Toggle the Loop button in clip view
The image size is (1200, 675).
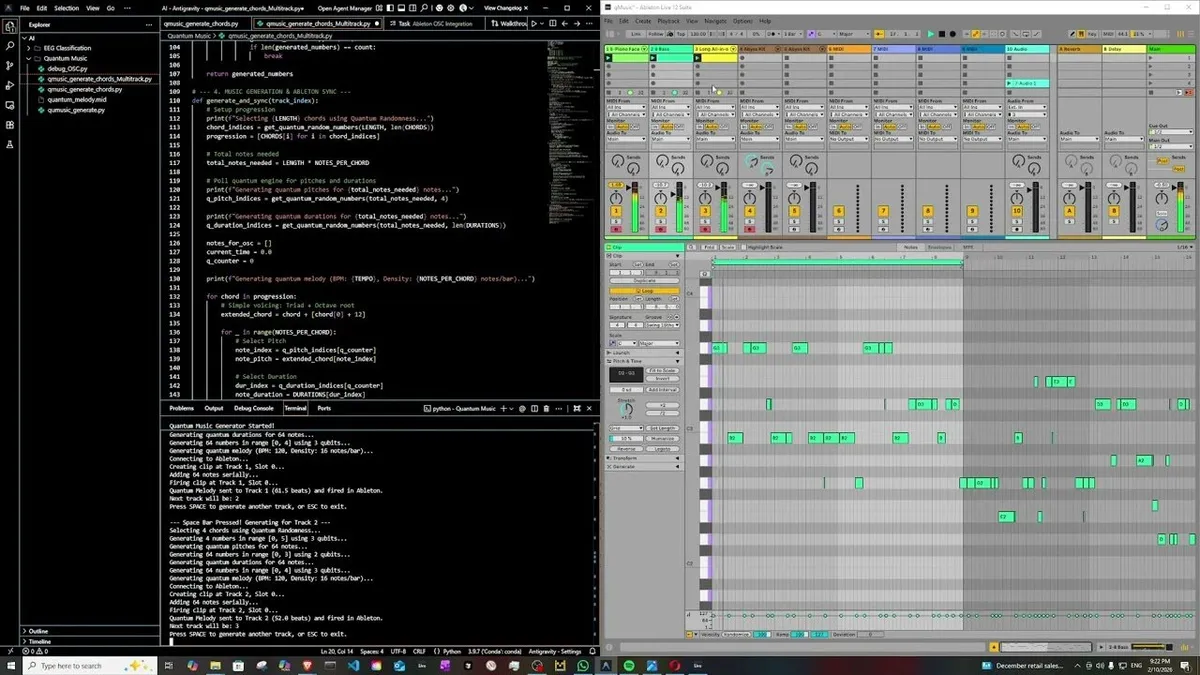coord(645,290)
